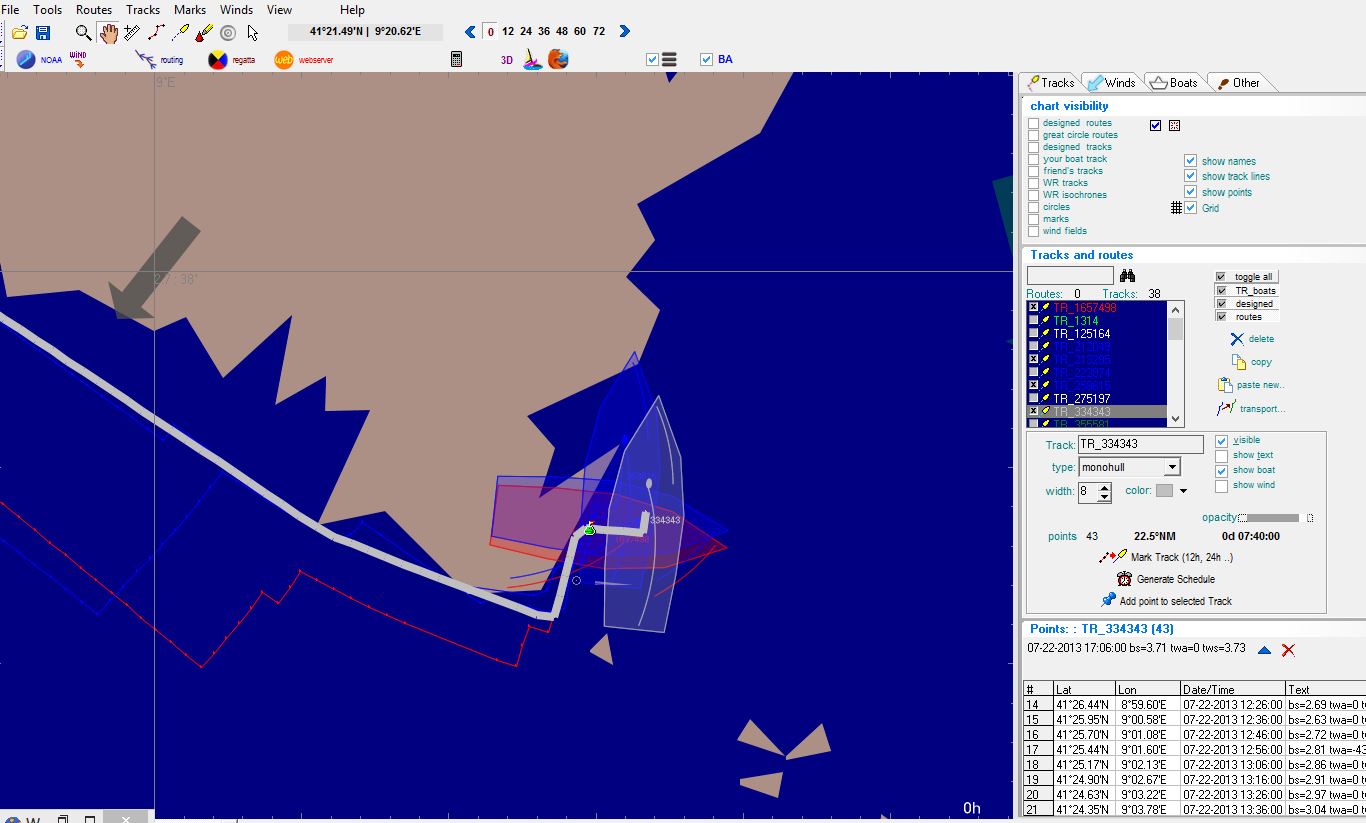Uncheck show points option
The height and width of the screenshot is (823, 1366).
1190,192
